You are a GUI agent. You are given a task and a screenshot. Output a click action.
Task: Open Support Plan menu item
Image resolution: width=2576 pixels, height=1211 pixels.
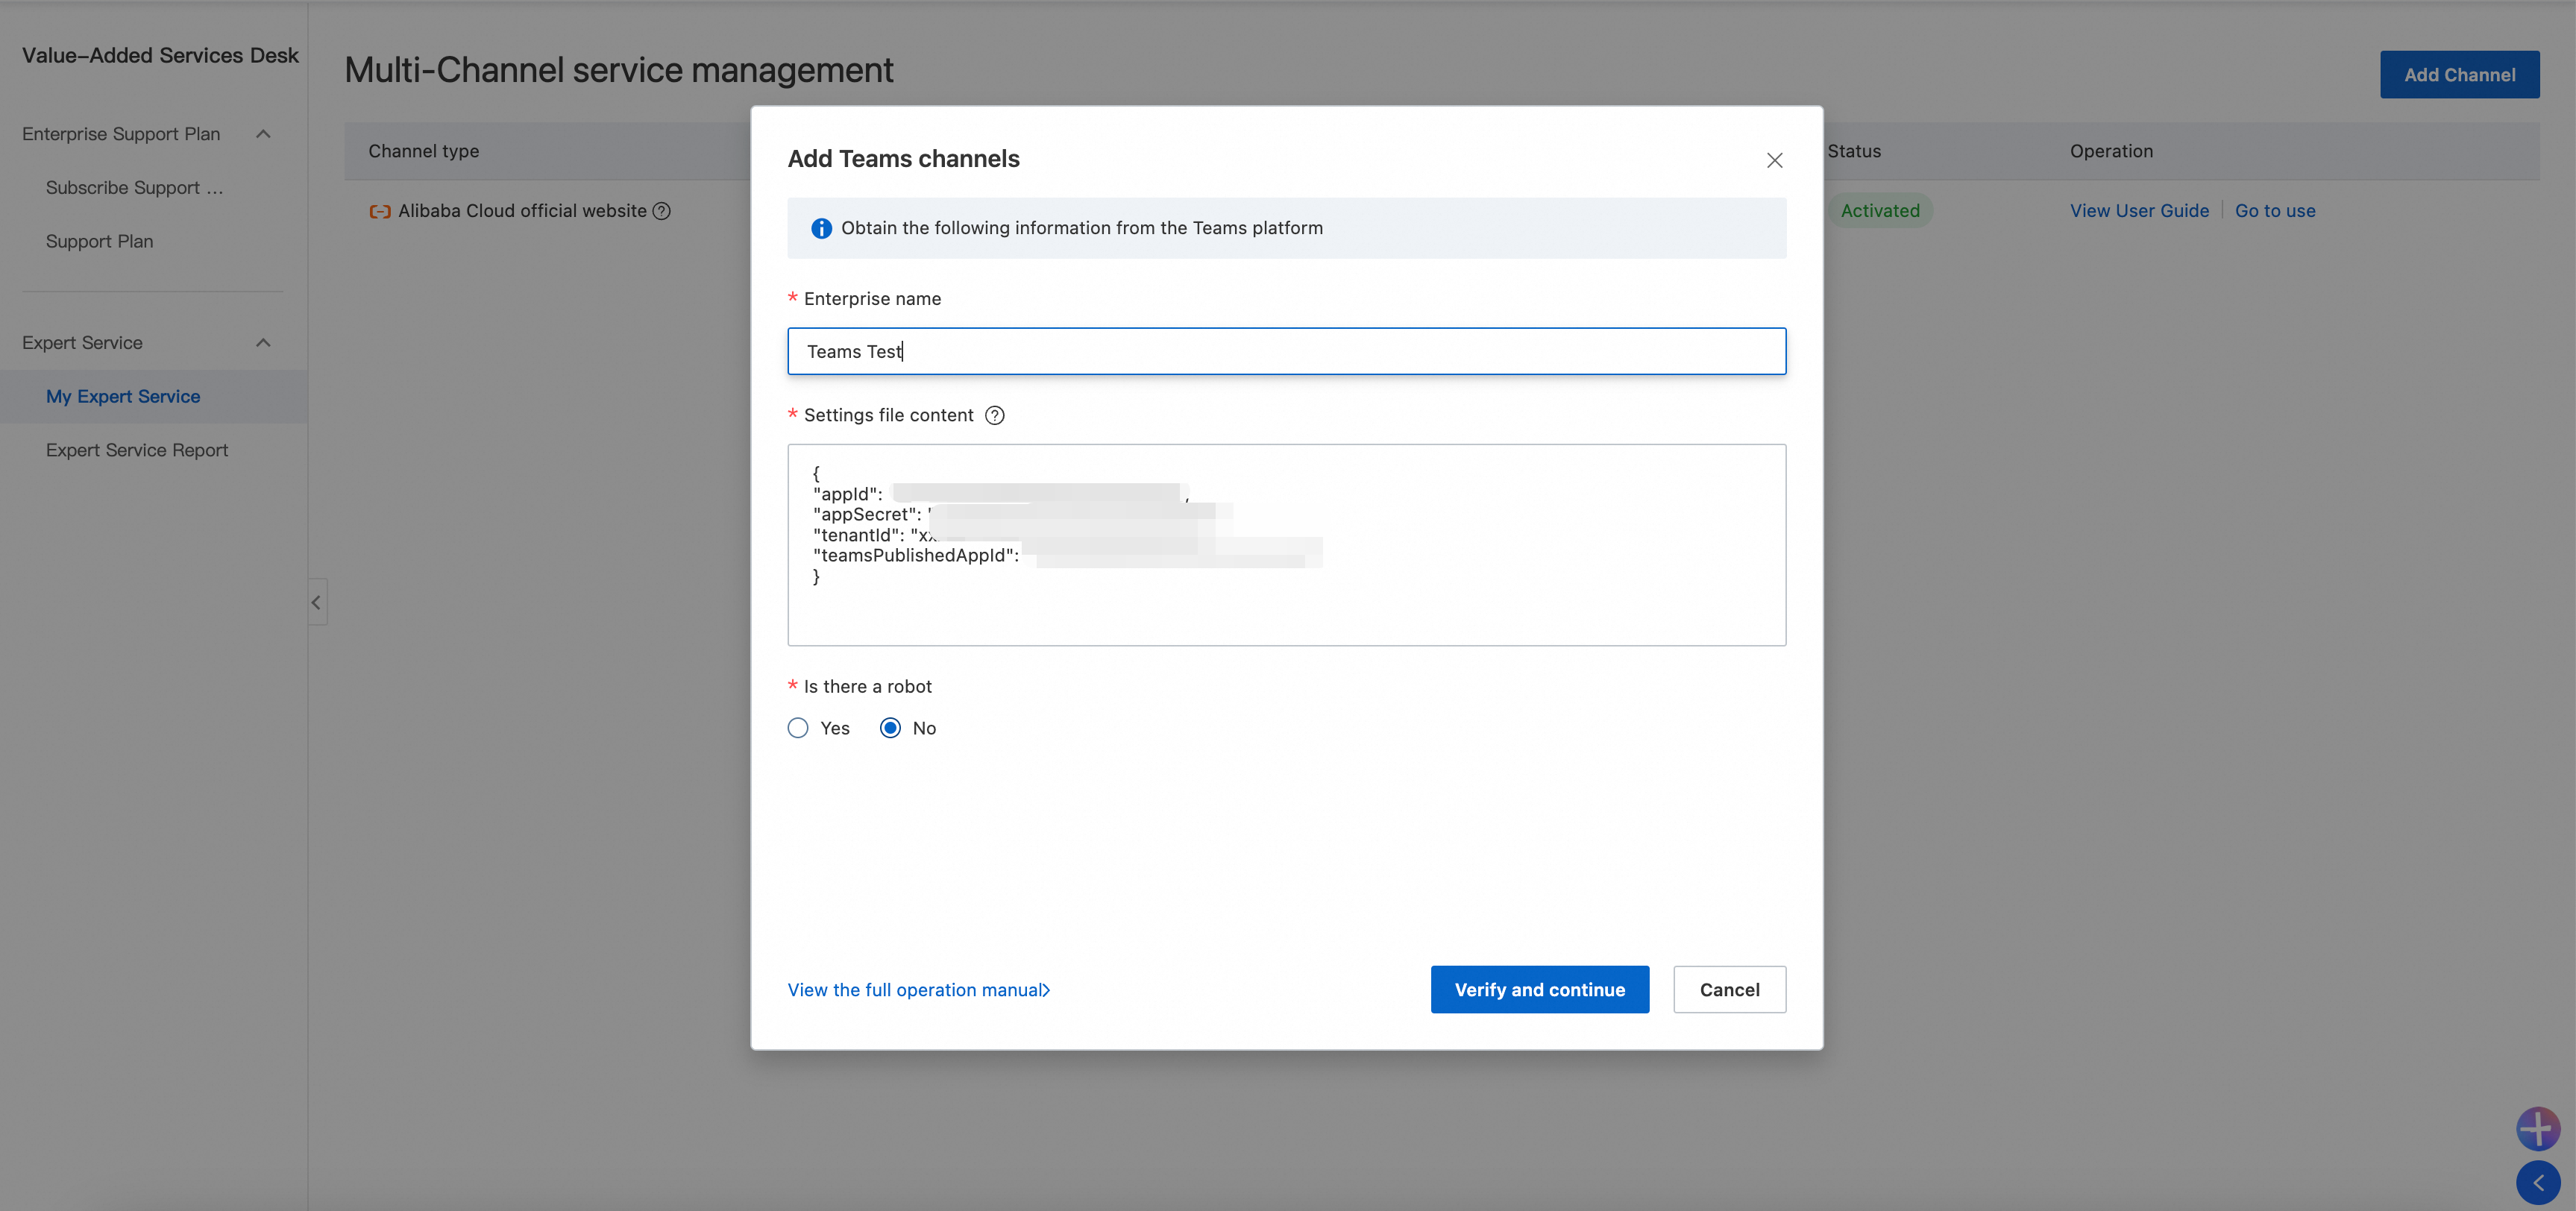coord(99,241)
